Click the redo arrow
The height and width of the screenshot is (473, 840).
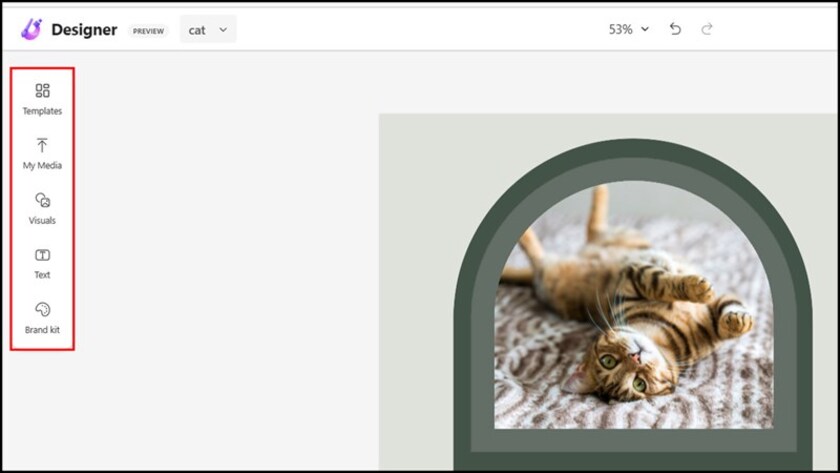pos(707,29)
